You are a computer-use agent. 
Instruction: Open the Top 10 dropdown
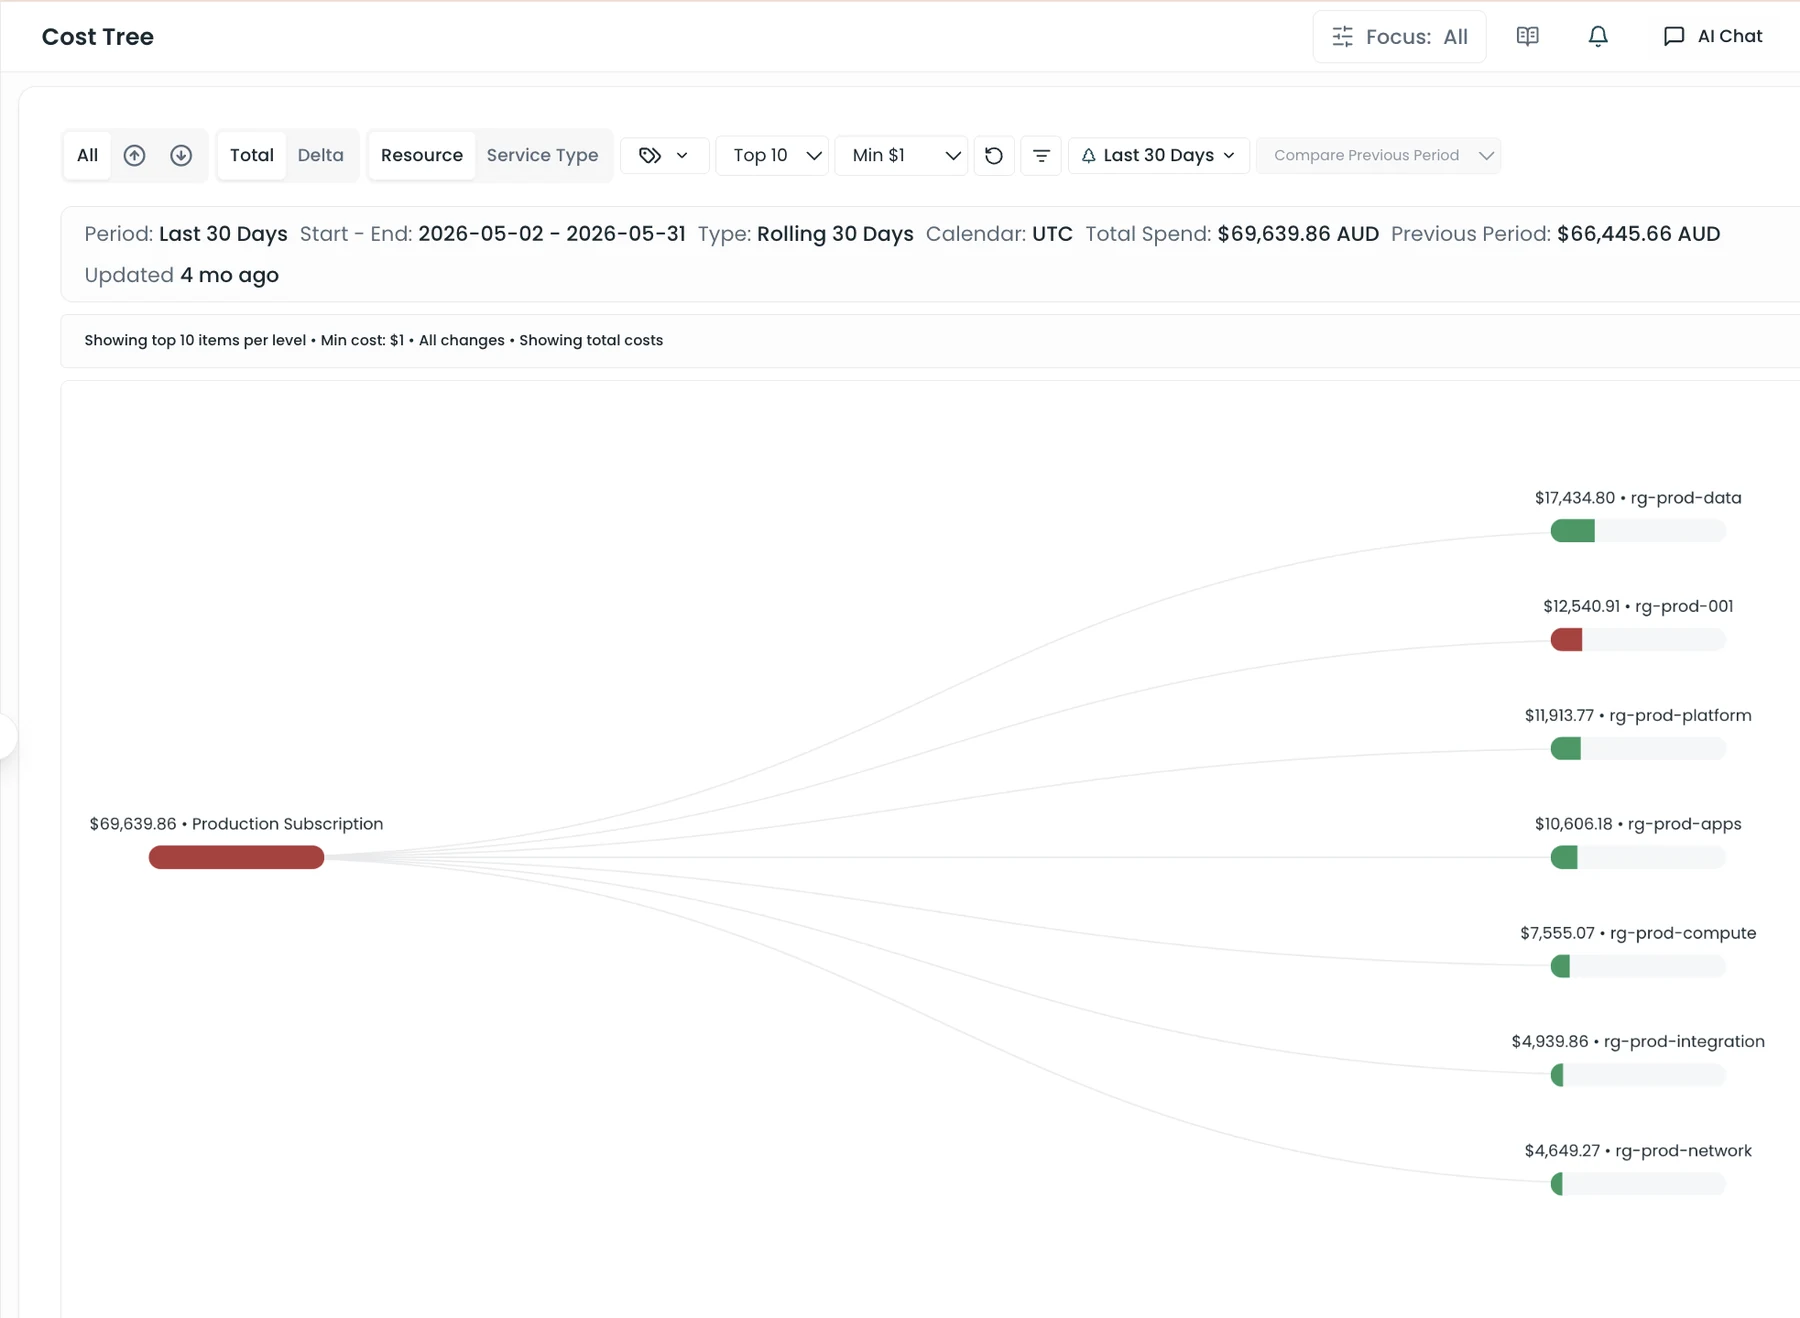772,155
